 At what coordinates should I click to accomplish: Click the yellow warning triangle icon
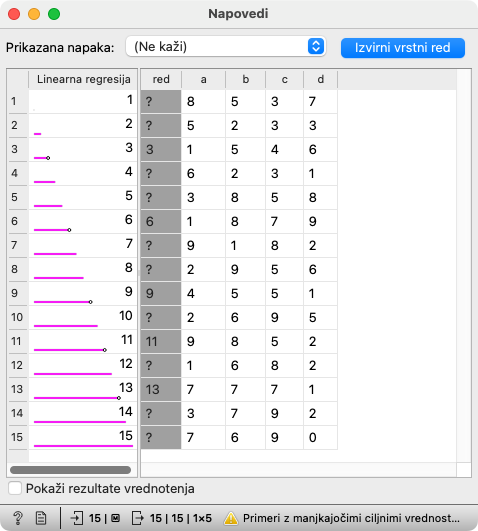(231, 518)
